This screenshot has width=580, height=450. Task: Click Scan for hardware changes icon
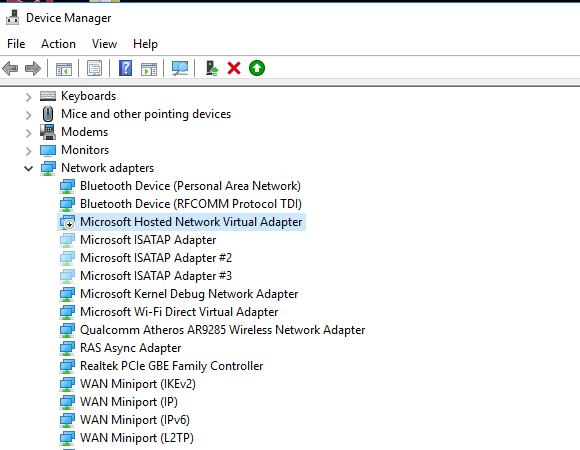[180, 68]
